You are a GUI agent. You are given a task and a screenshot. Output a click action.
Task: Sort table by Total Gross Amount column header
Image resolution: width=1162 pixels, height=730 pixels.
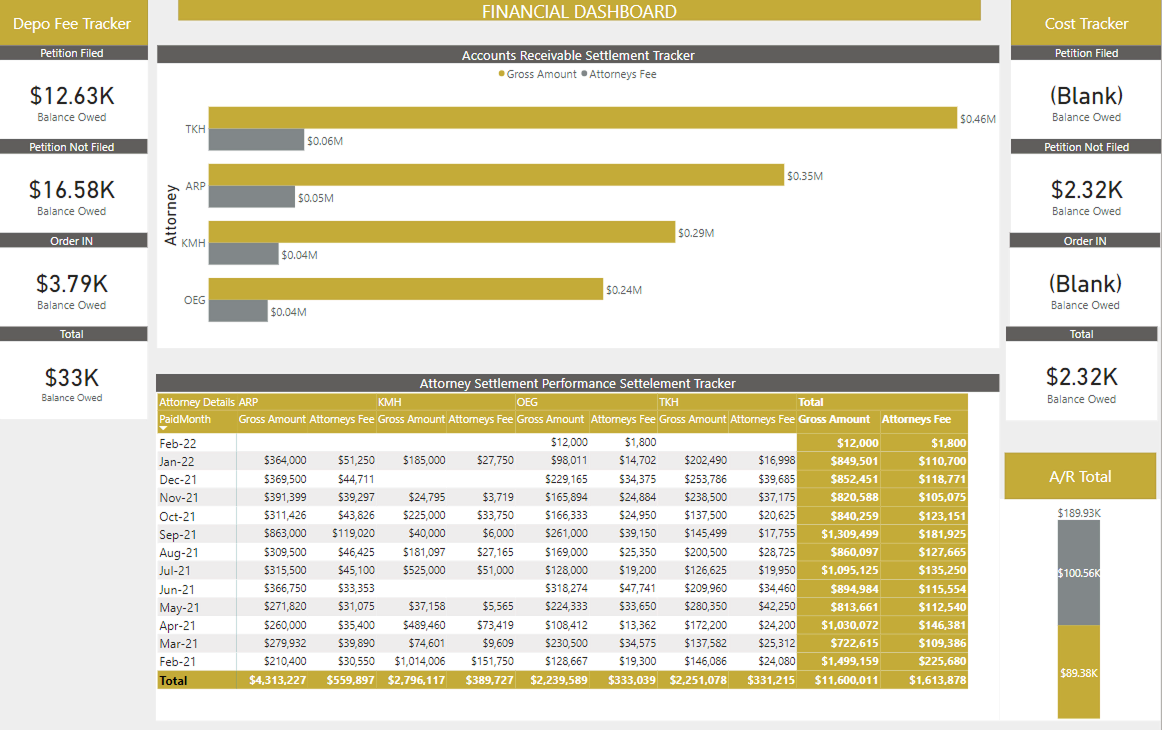tap(834, 419)
